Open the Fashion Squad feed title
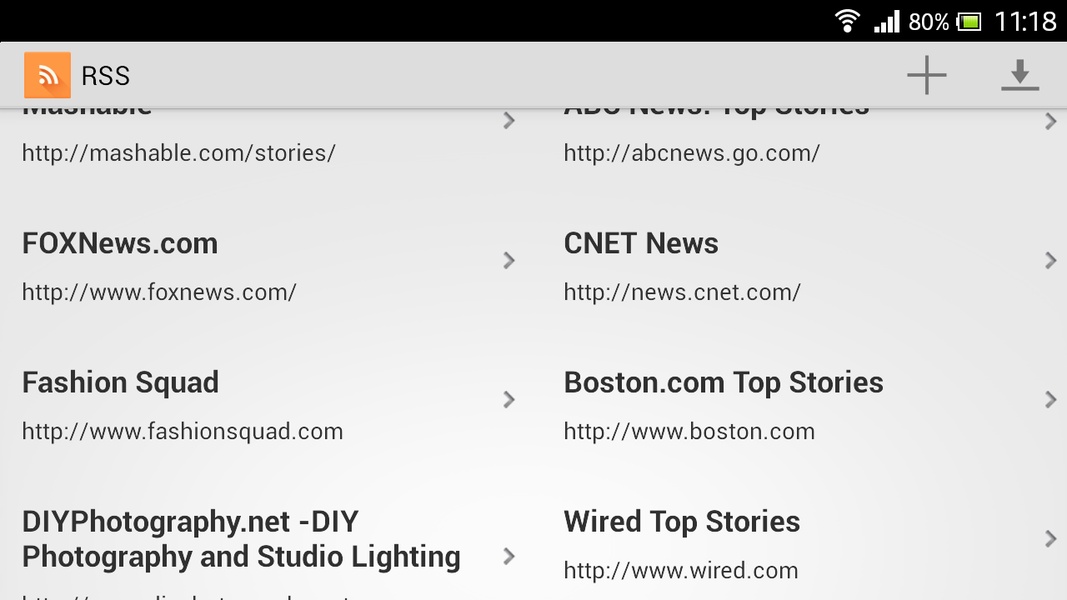The height and width of the screenshot is (600, 1067). click(x=120, y=383)
